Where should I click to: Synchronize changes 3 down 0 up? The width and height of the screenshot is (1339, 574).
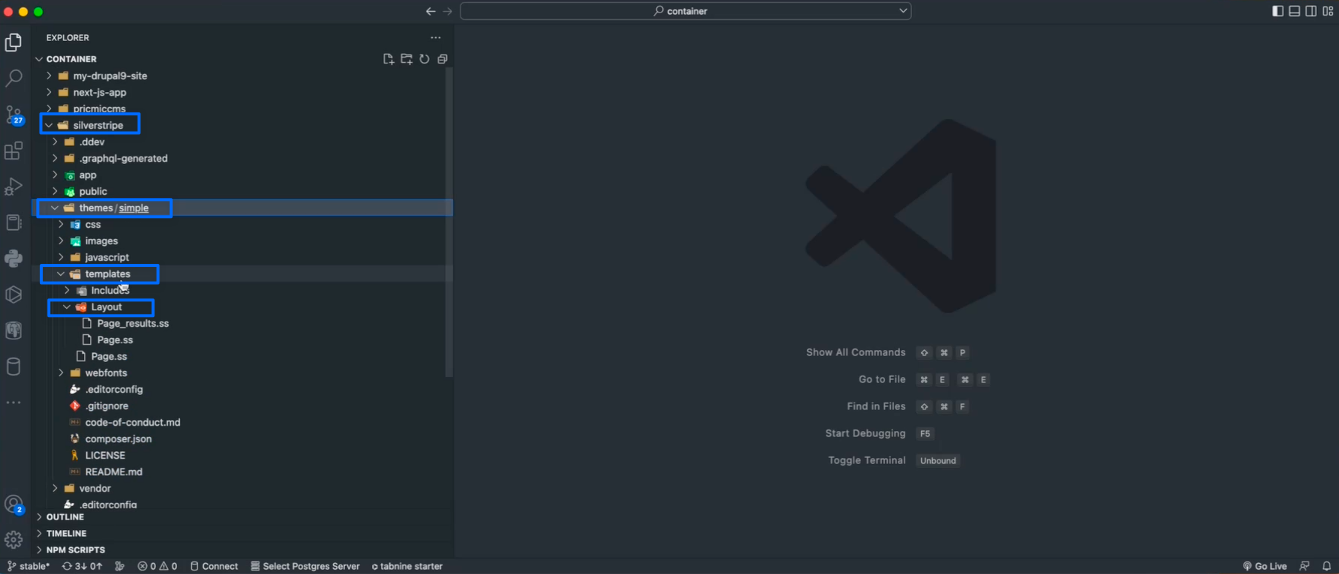click(x=82, y=566)
